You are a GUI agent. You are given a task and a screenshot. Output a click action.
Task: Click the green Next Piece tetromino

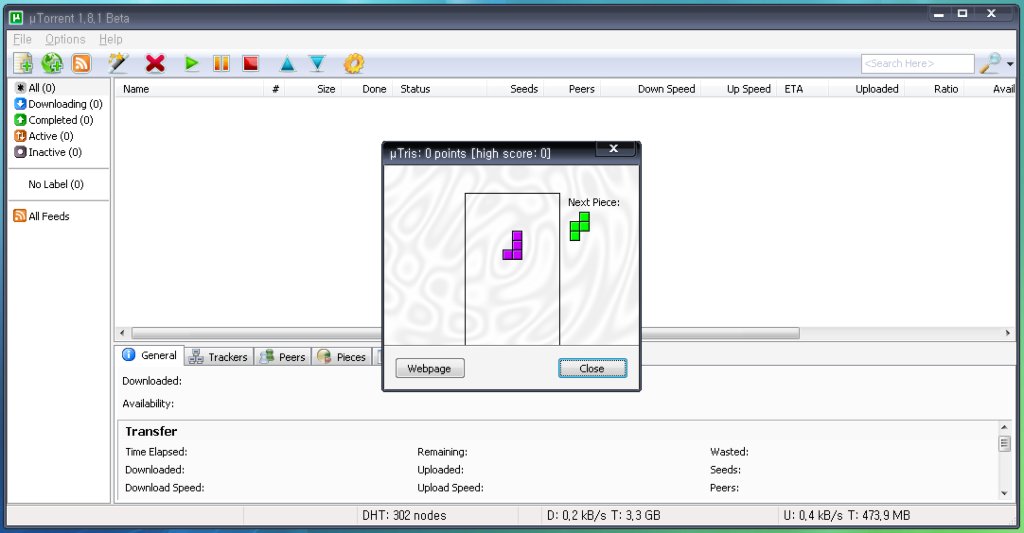click(580, 226)
